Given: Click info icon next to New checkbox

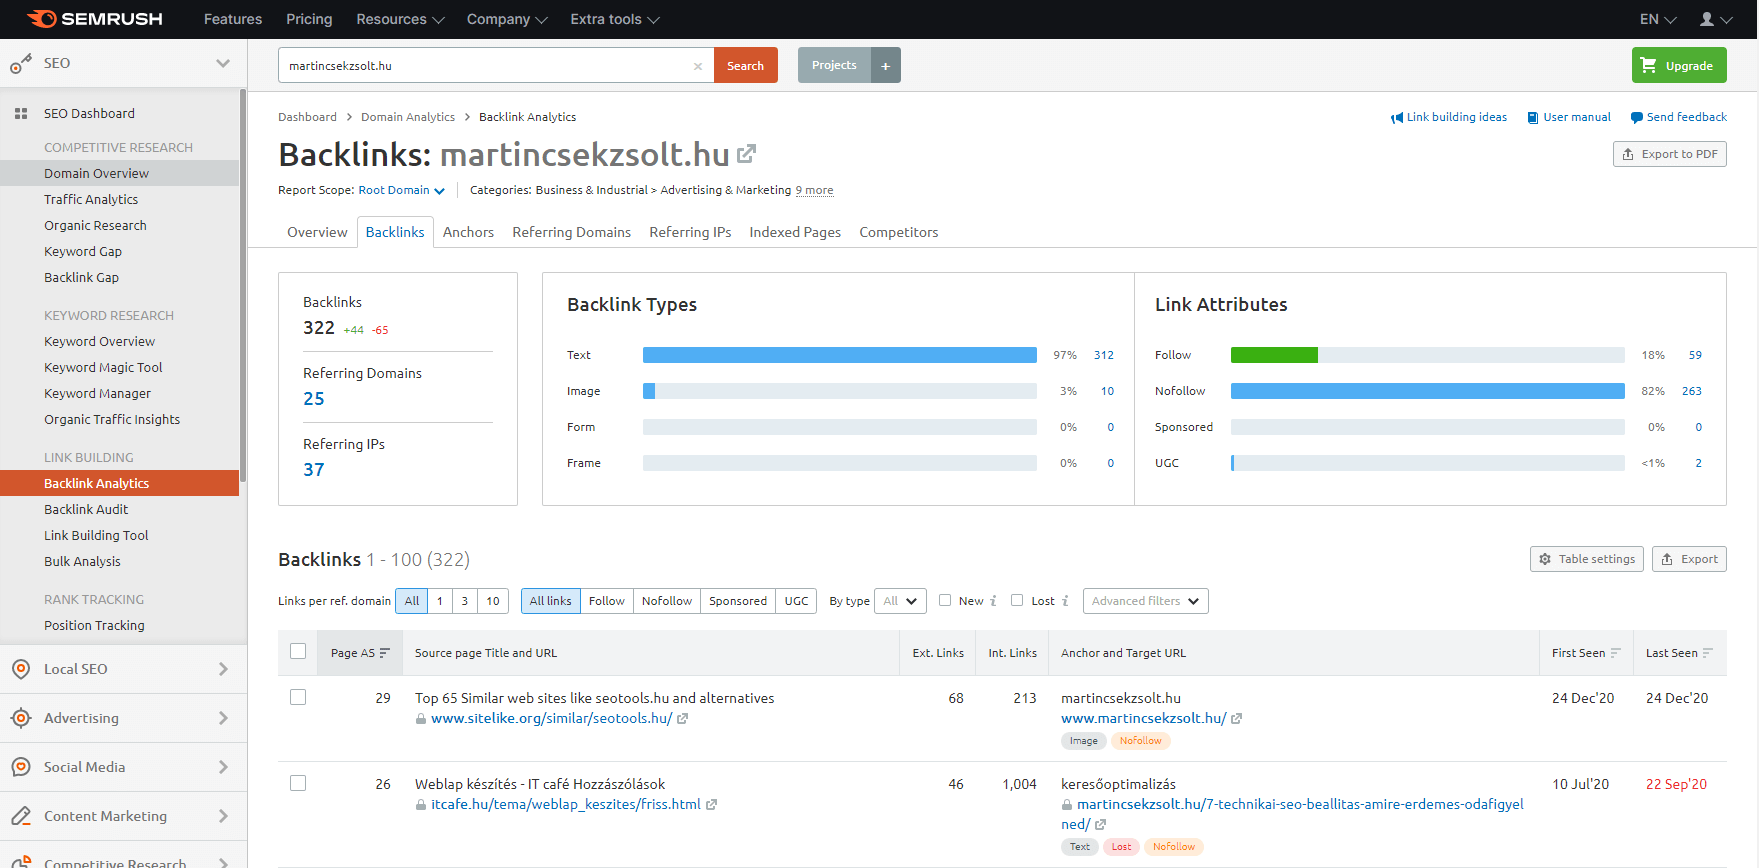Looking at the screenshot, I should click(993, 601).
